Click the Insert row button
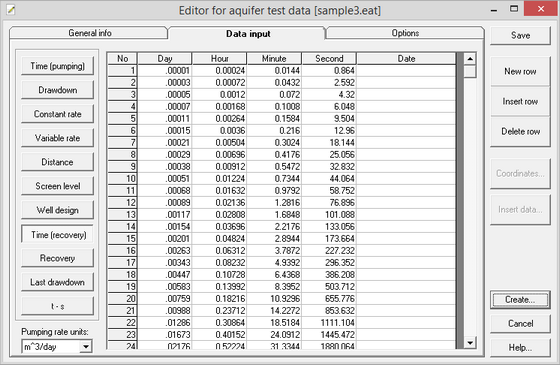 point(520,101)
